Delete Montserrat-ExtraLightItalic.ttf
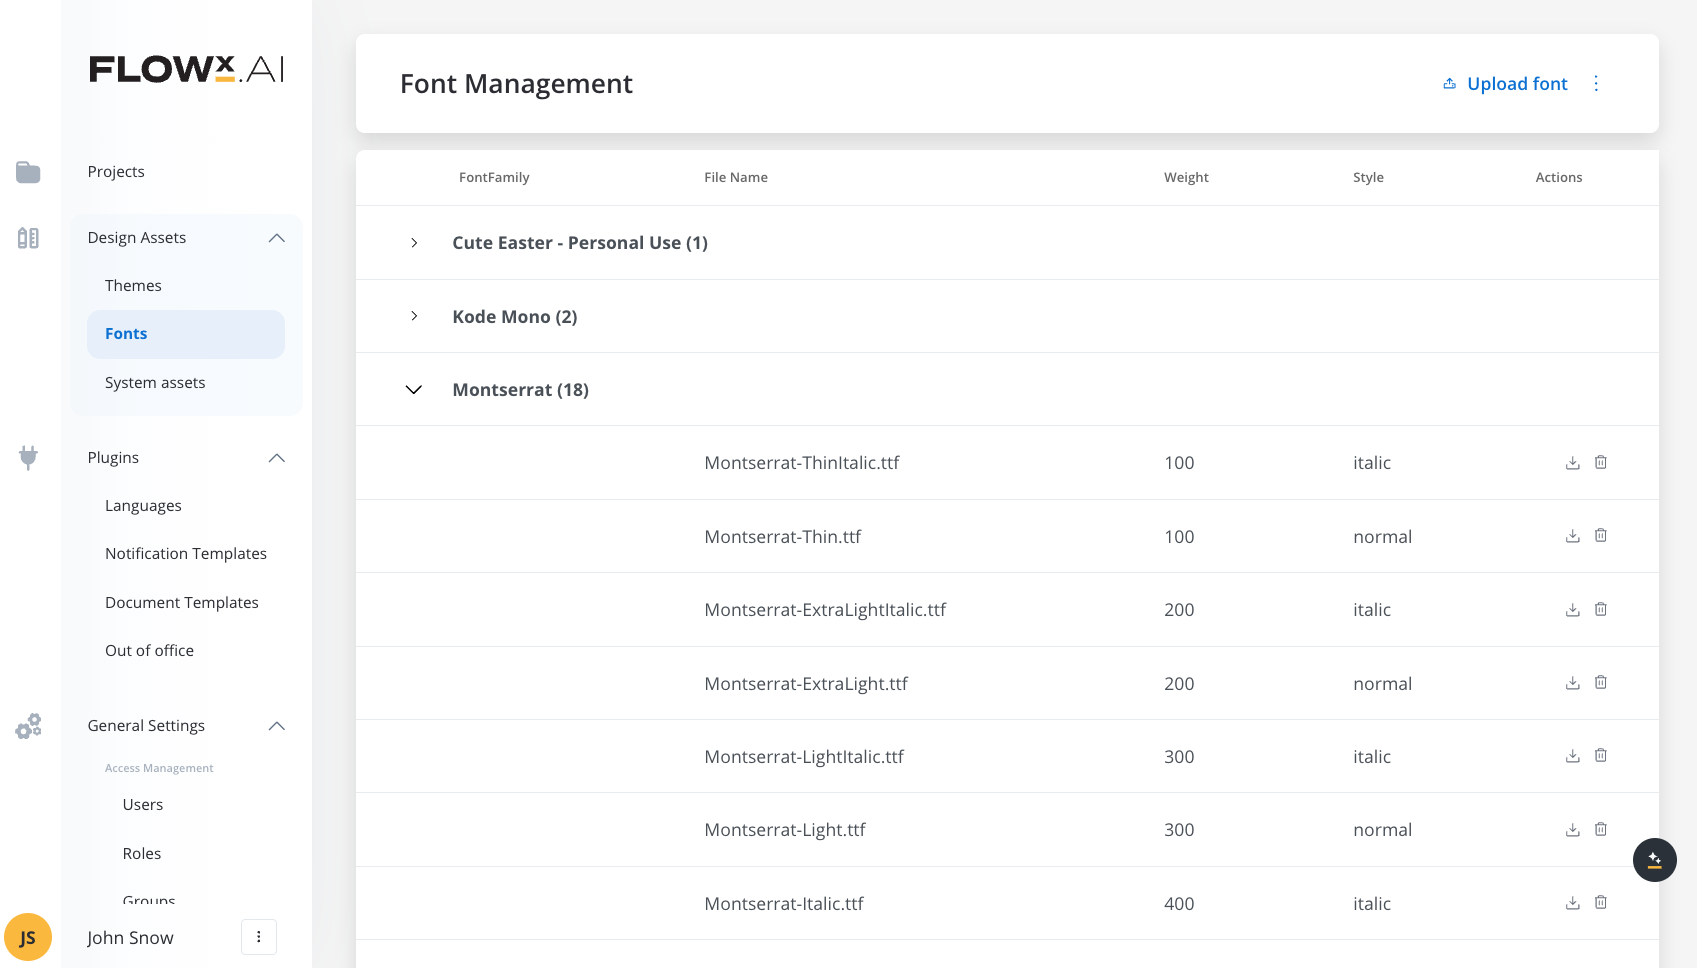Viewport: 1697px width, 968px height. pos(1600,609)
